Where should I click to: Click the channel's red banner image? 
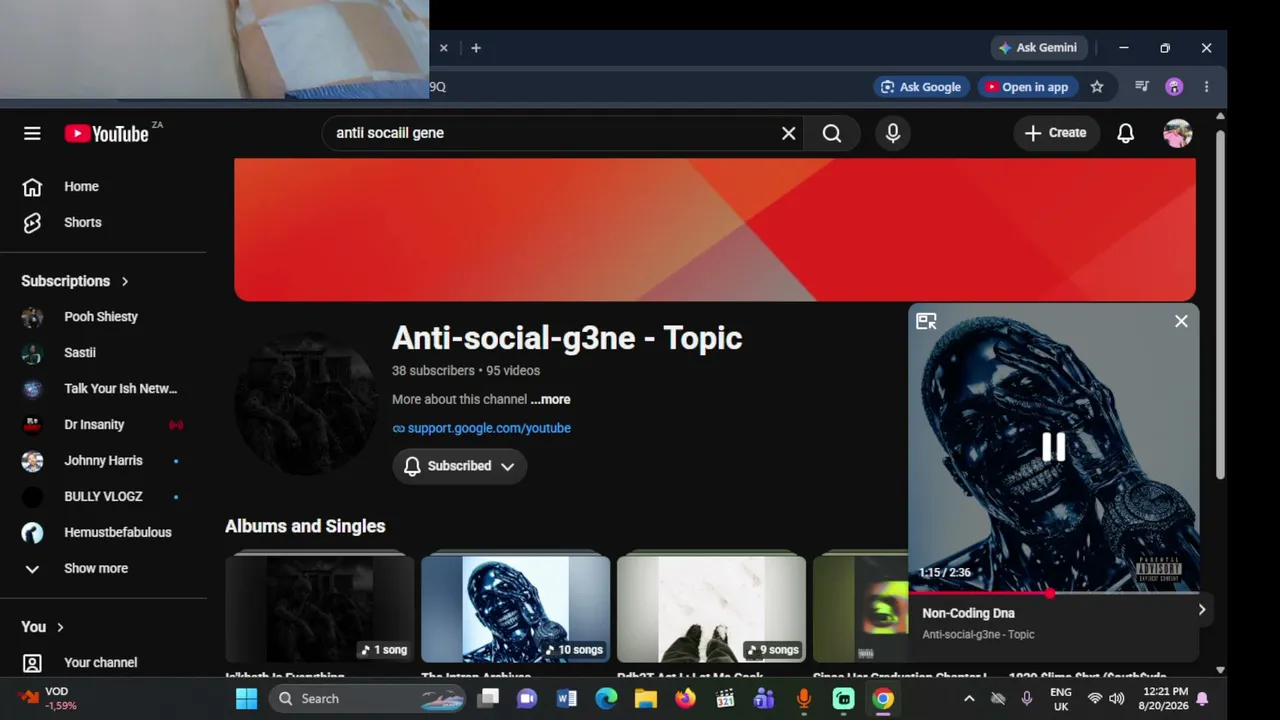coord(715,230)
